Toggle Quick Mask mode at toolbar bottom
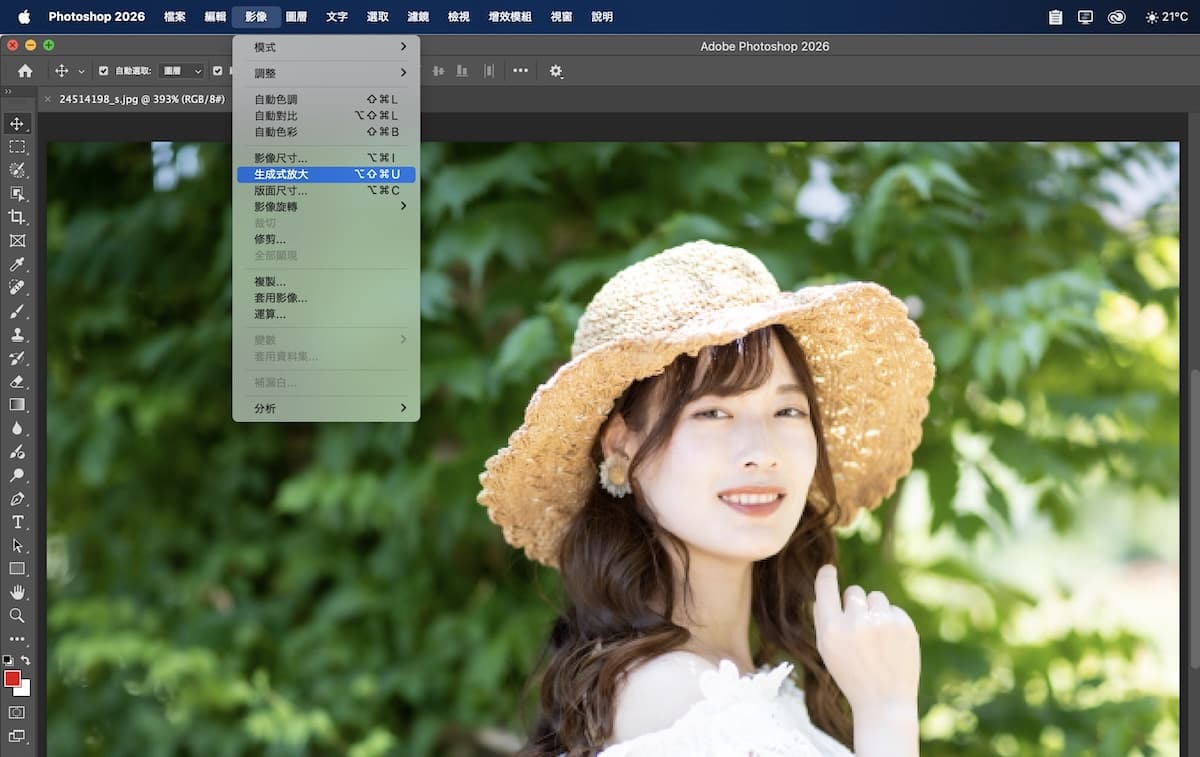This screenshot has height=757, width=1200. point(17,711)
